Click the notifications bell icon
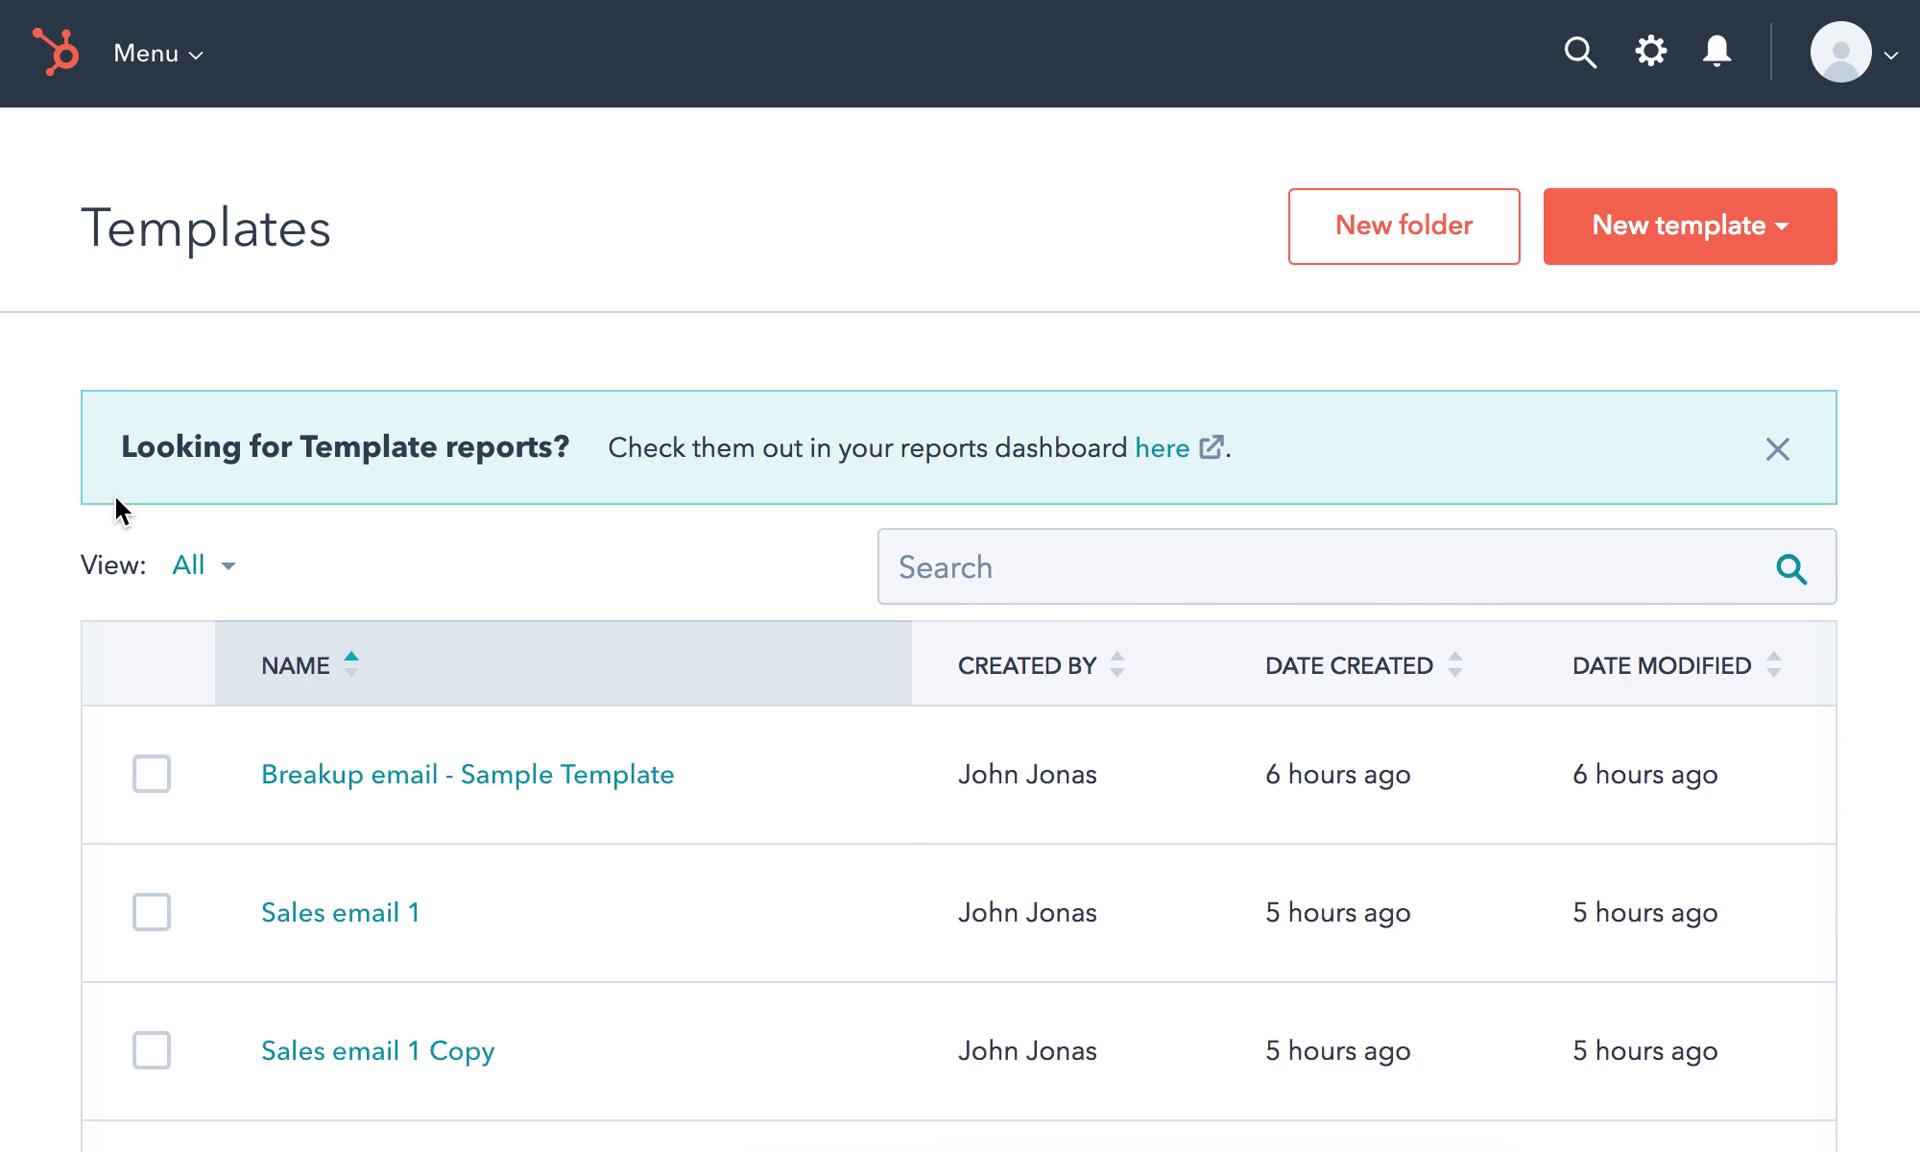Image resolution: width=1920 pixels, height=1152 pixels. coord(1717,51)
